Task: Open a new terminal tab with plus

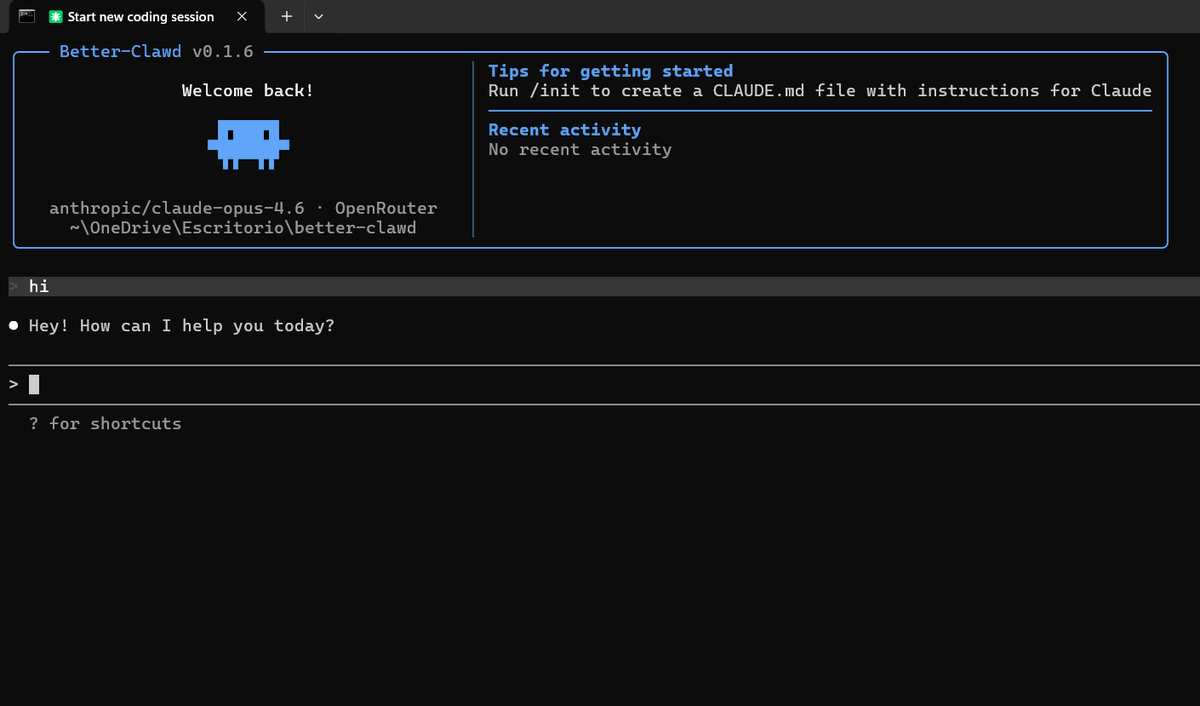Action: click(x=287, y=16)
